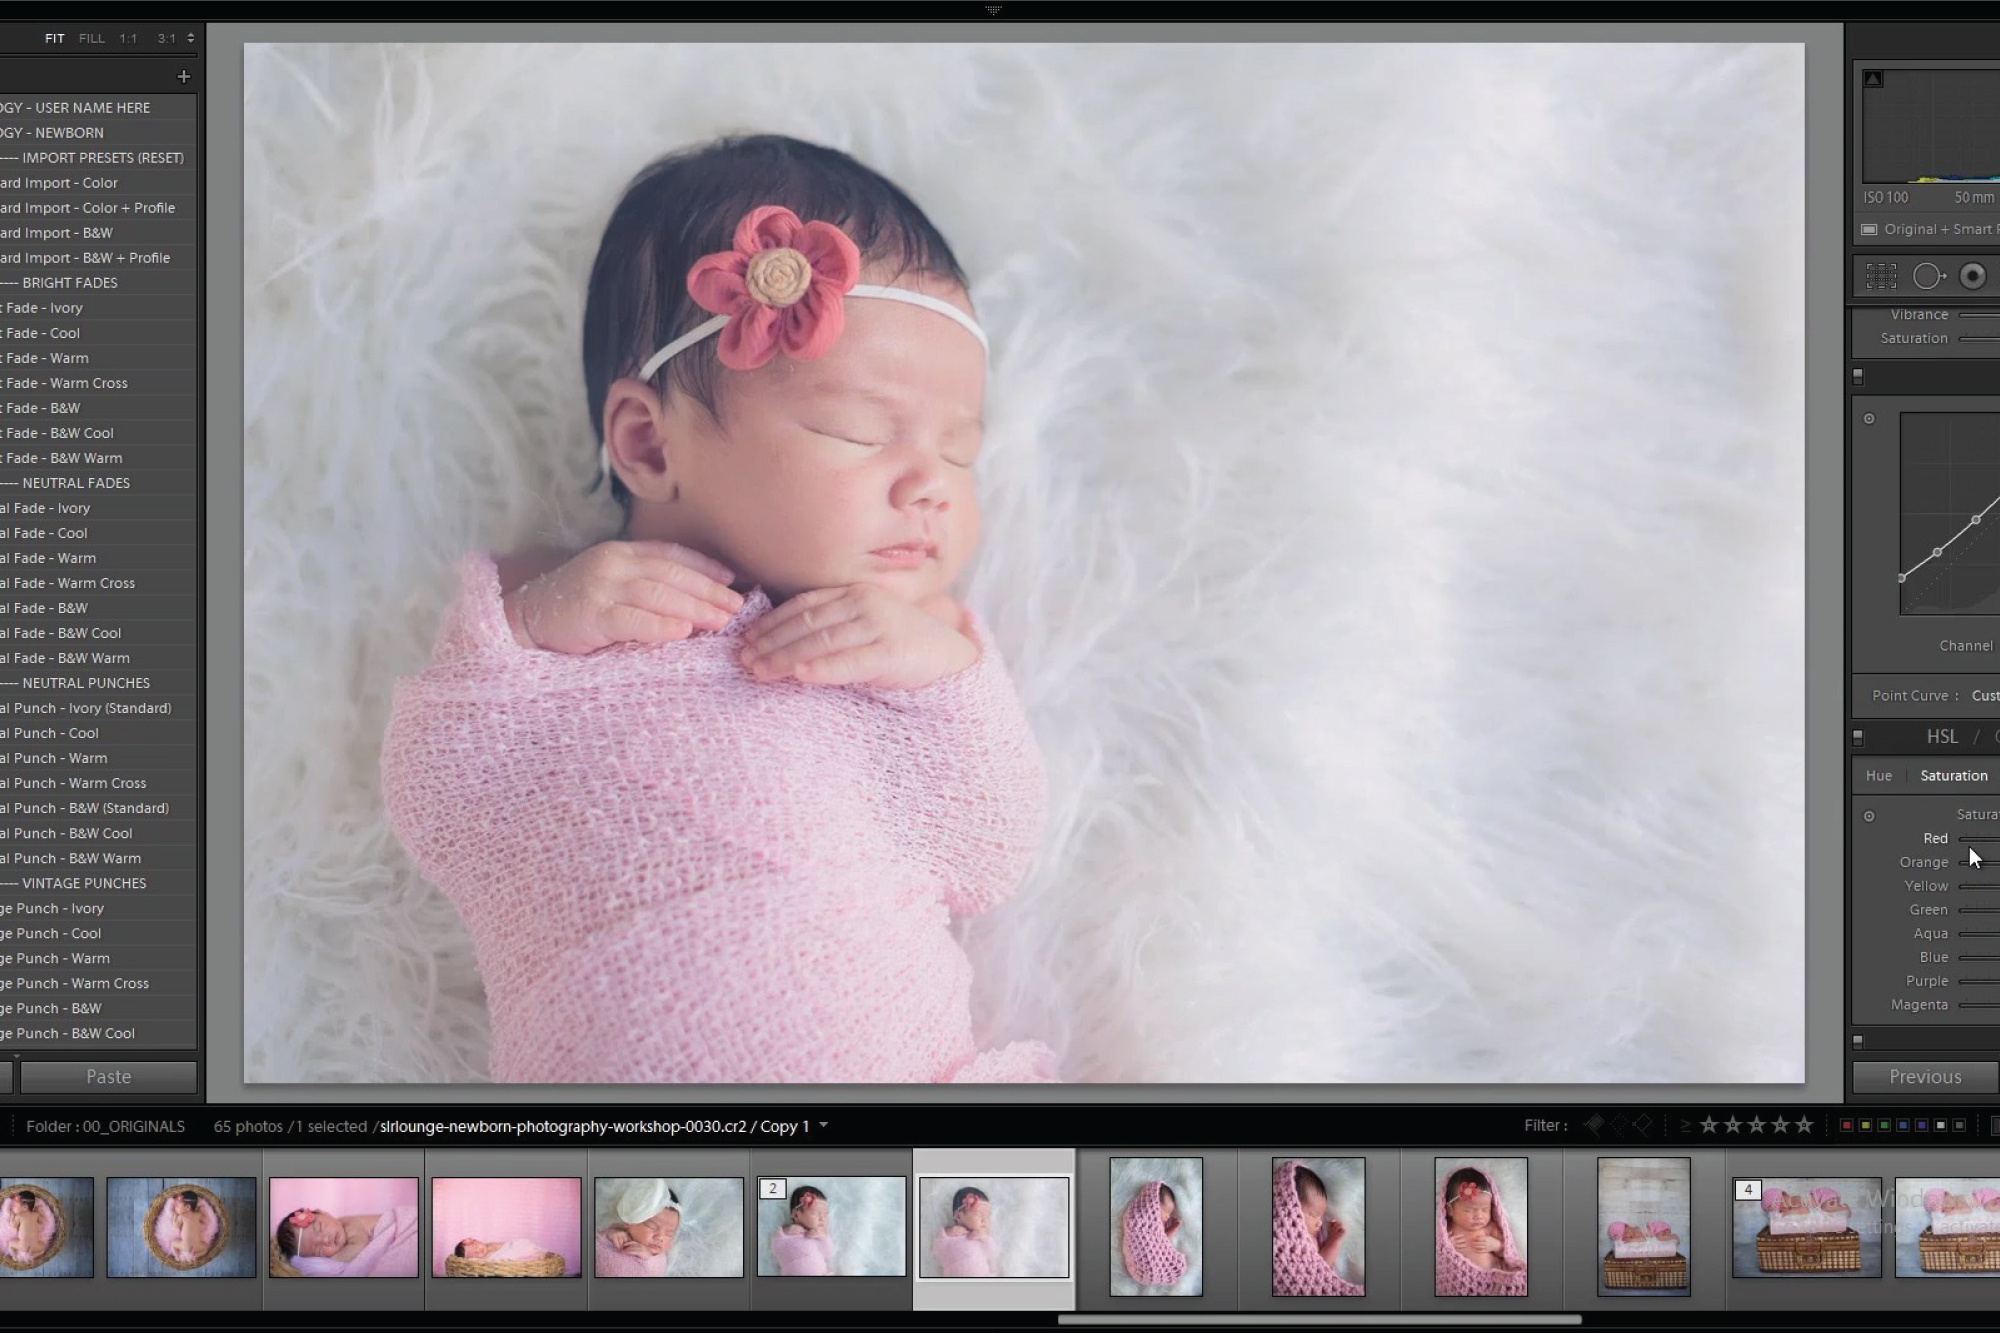Toggle blue color label filter
Screen dimensions: 2000x1333
coord(1903,1126)
